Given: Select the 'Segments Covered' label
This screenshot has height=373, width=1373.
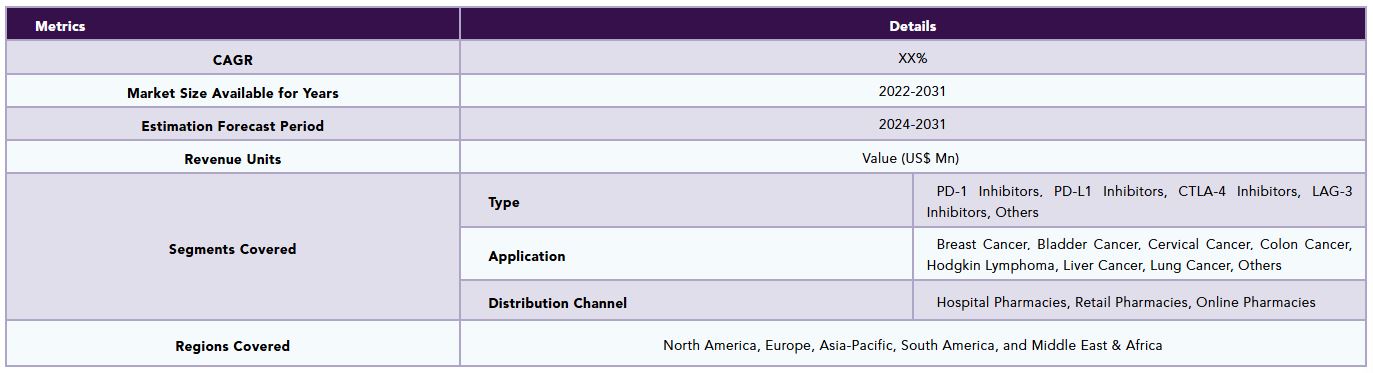Looking at the screenshot, I should (x=233, y=248).
